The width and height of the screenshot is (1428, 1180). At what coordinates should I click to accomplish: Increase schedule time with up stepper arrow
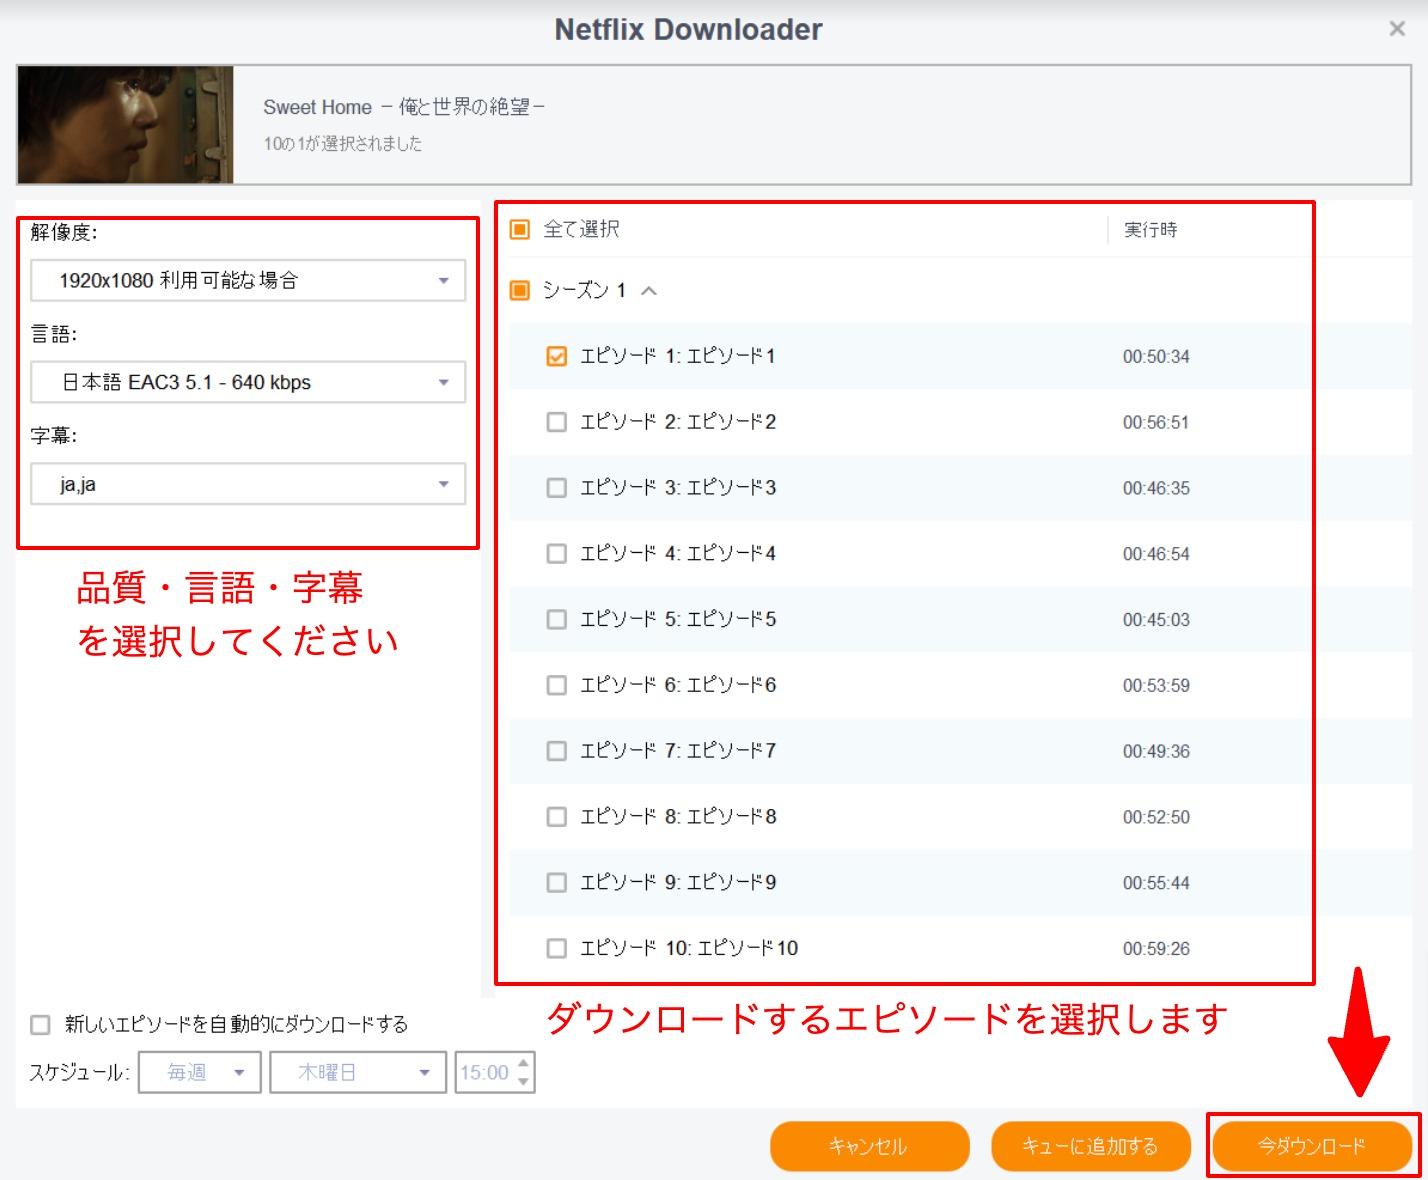[525, 1063]
